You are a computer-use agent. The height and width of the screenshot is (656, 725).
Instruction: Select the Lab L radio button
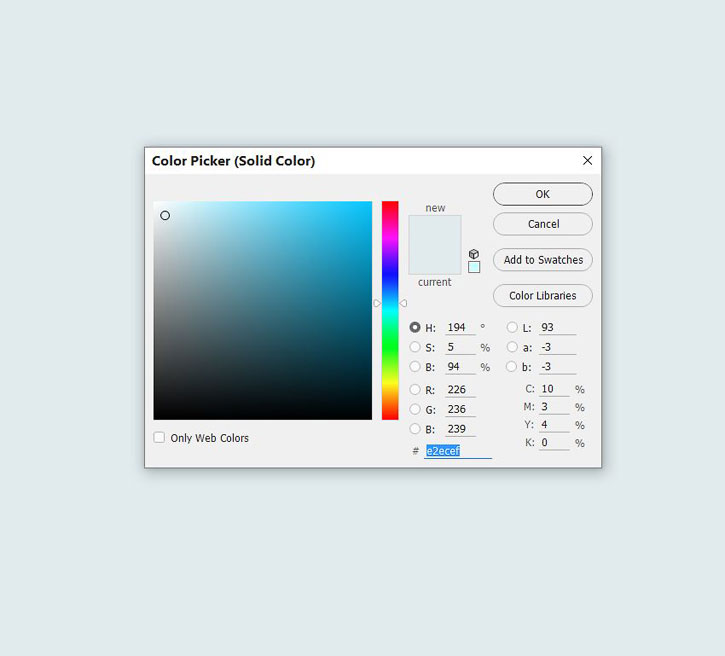coord(512,327)
